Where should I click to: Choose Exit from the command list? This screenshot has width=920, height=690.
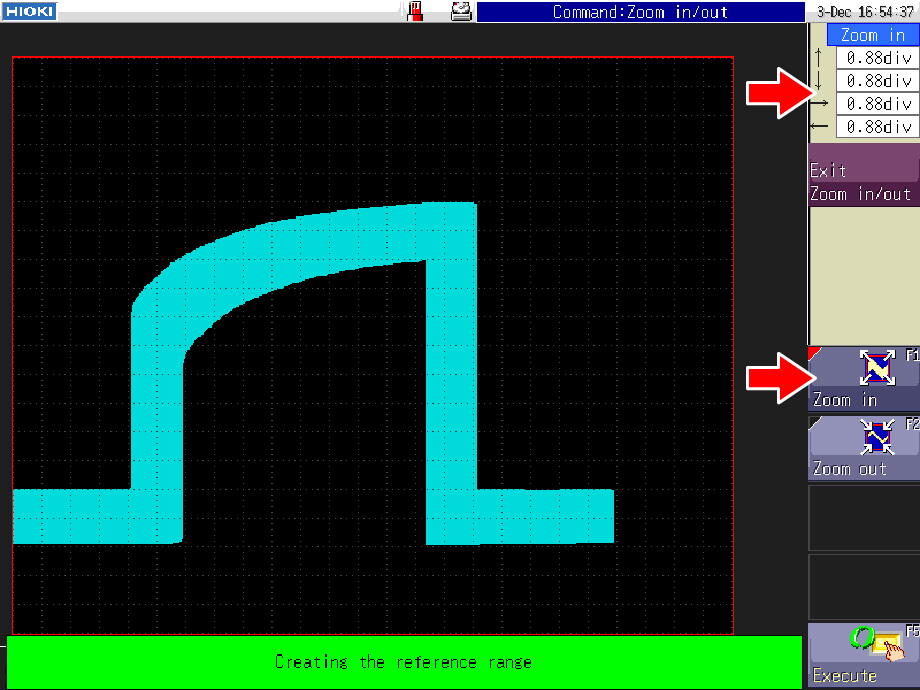click(x=863, y=171)
